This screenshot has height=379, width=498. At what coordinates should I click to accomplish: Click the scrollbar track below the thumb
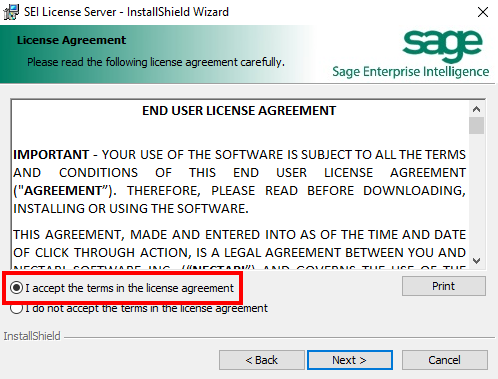(476, 193)
